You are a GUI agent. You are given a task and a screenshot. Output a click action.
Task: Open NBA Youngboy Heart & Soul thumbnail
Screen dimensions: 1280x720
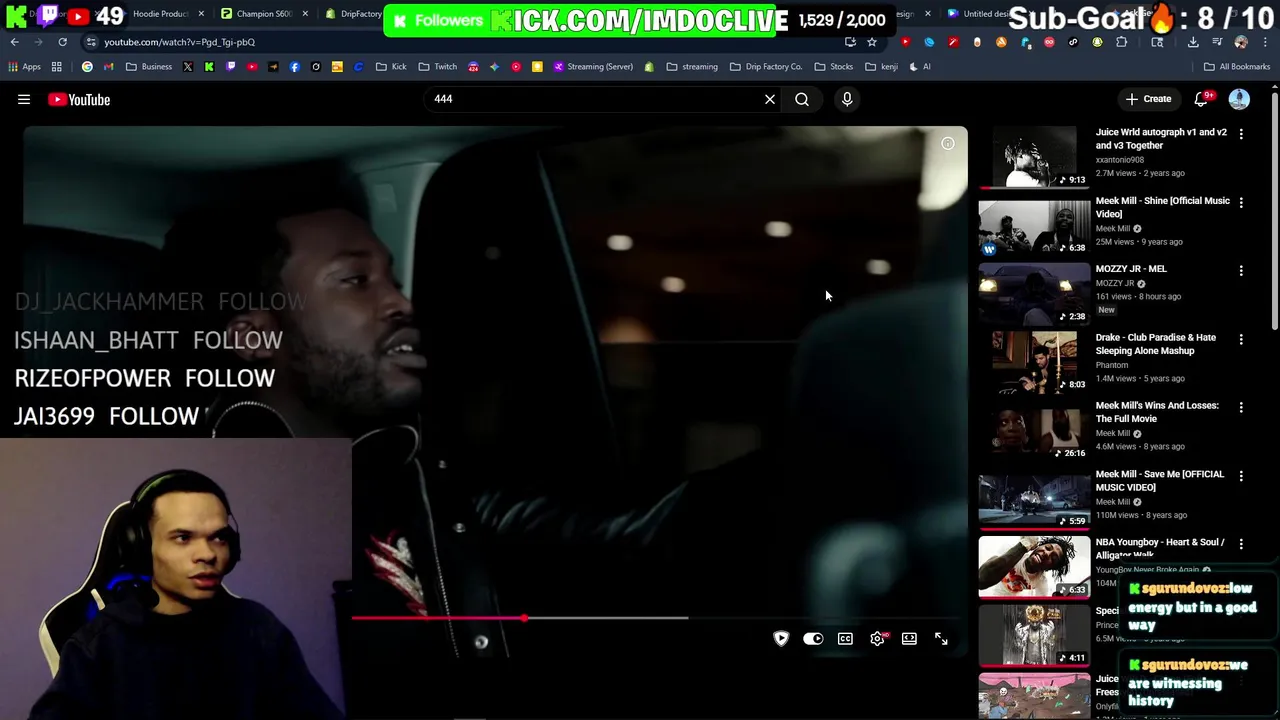click(x=1034, y=567)
